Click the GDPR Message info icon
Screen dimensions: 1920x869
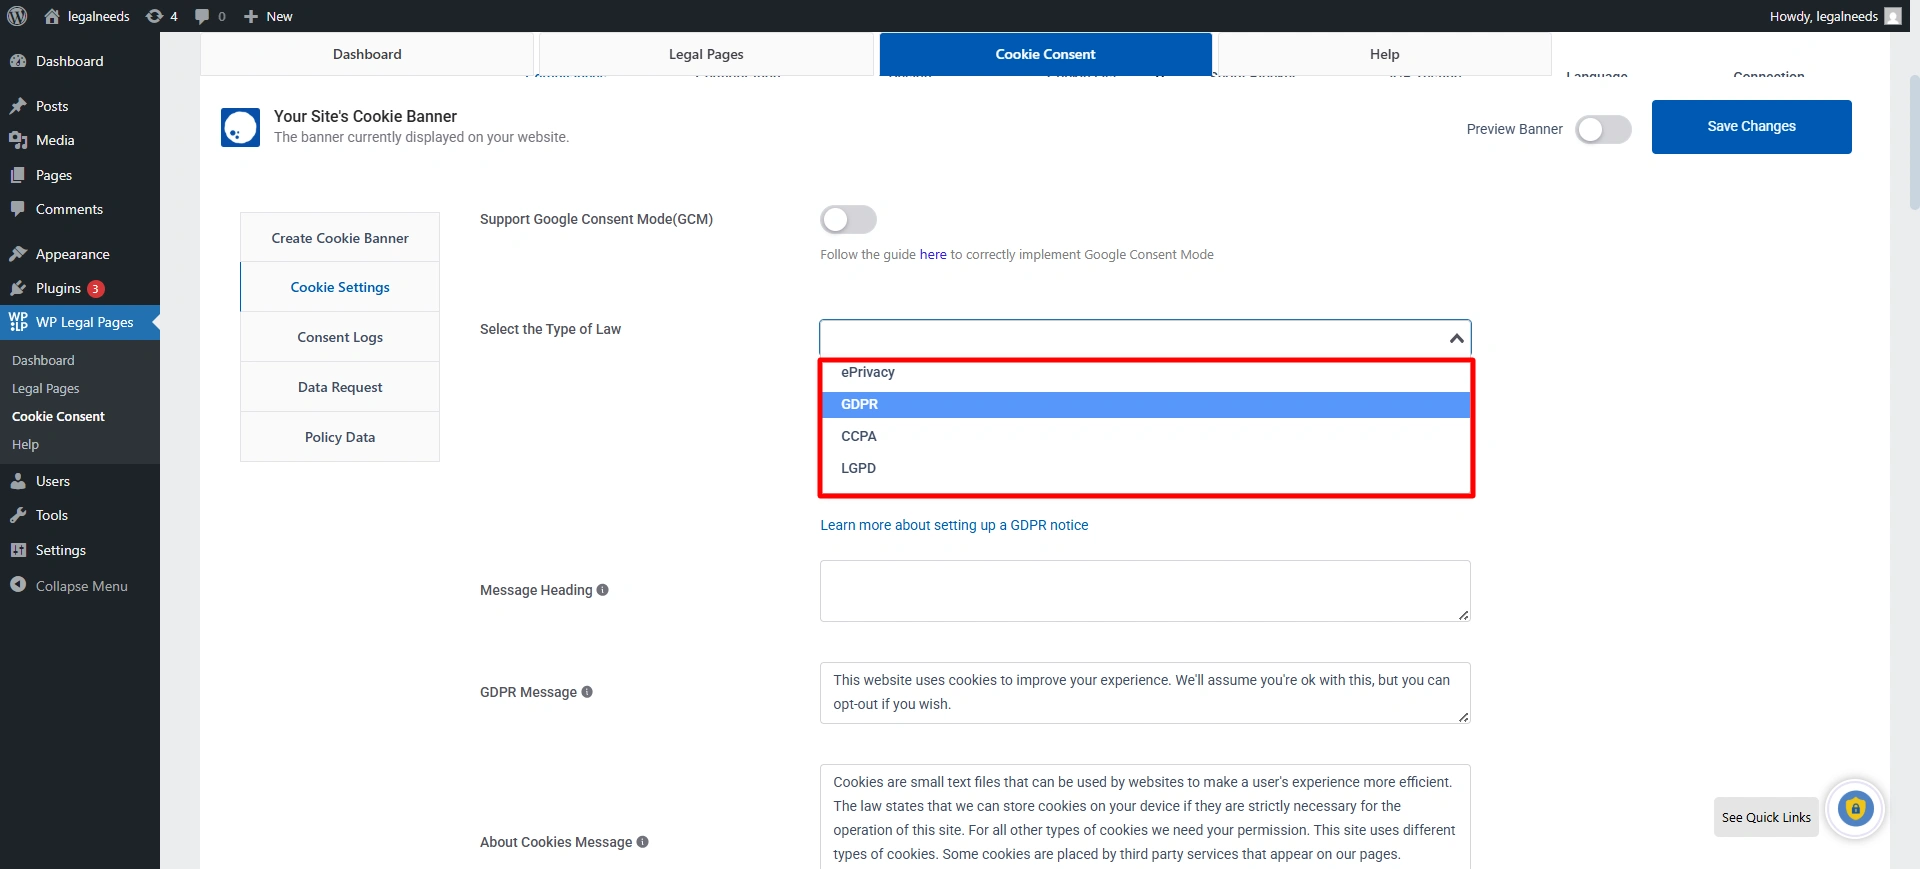tap(587, 692)
